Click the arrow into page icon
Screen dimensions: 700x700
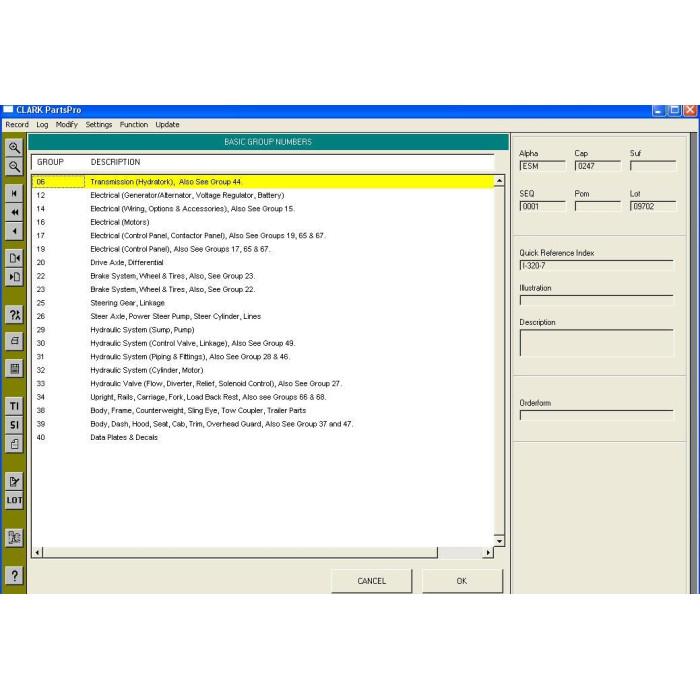pos(14,277)
